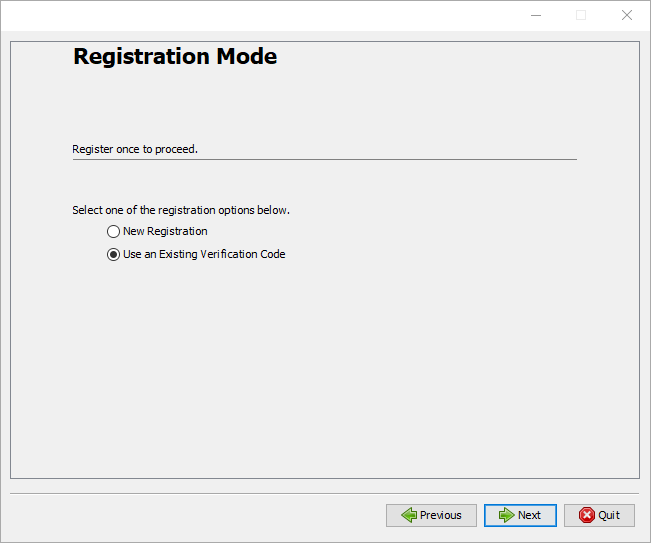Click the green left arrow icon

coord(408,515)
